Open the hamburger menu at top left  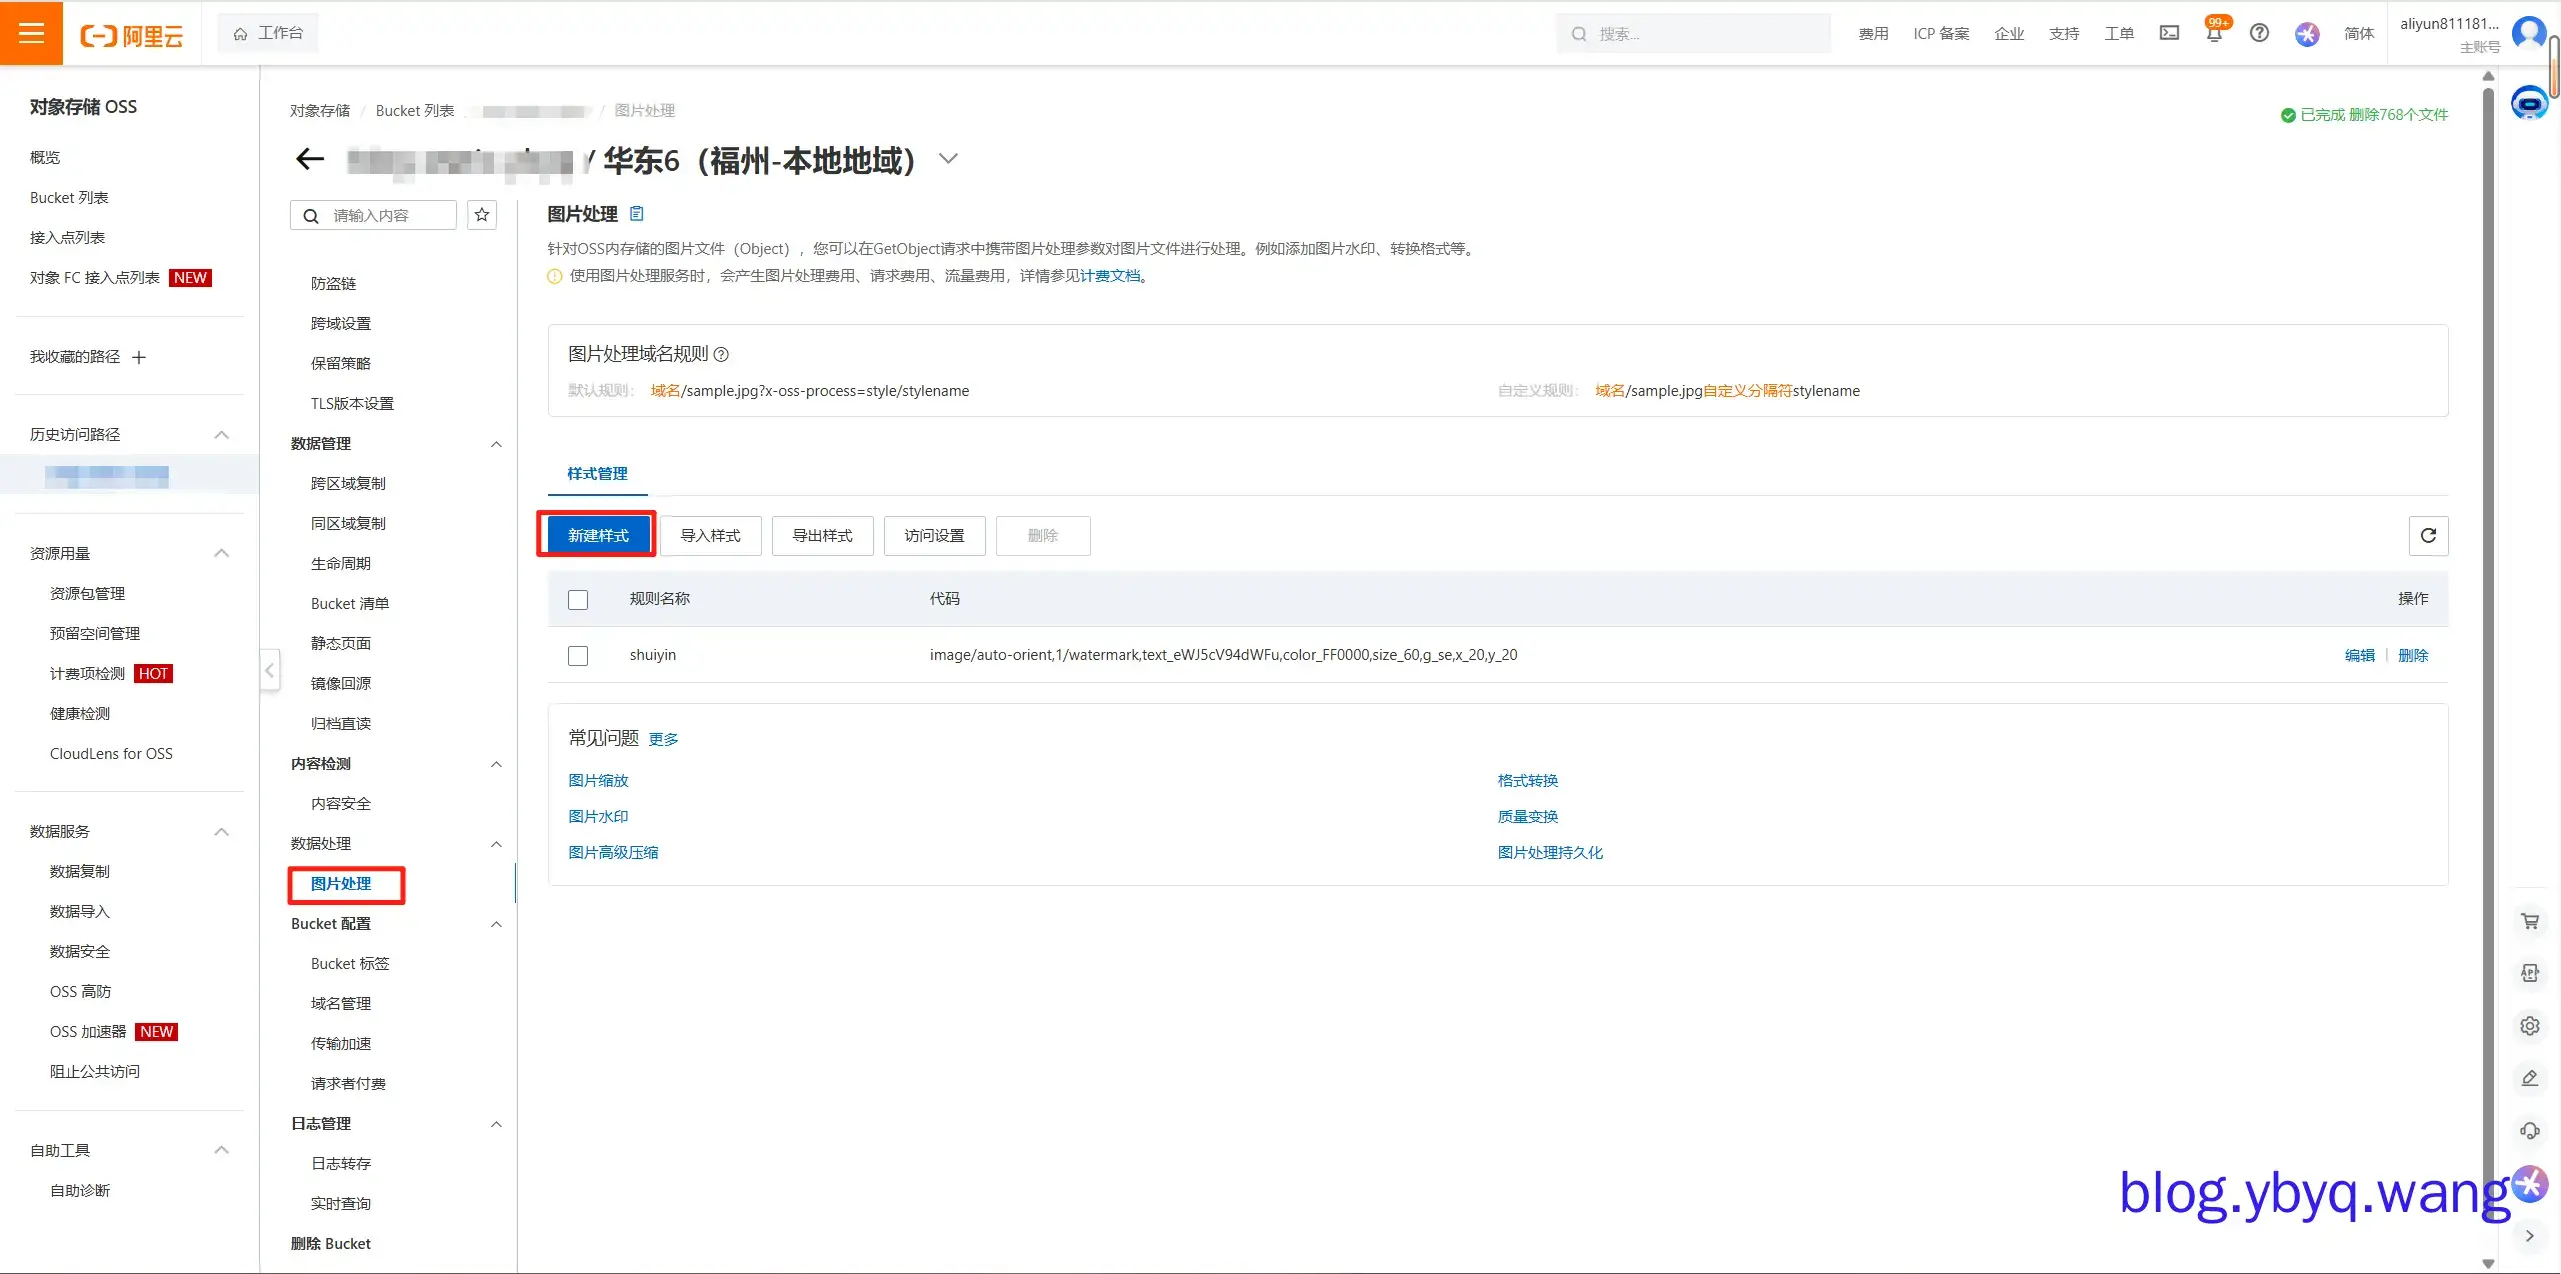[31, 33]
